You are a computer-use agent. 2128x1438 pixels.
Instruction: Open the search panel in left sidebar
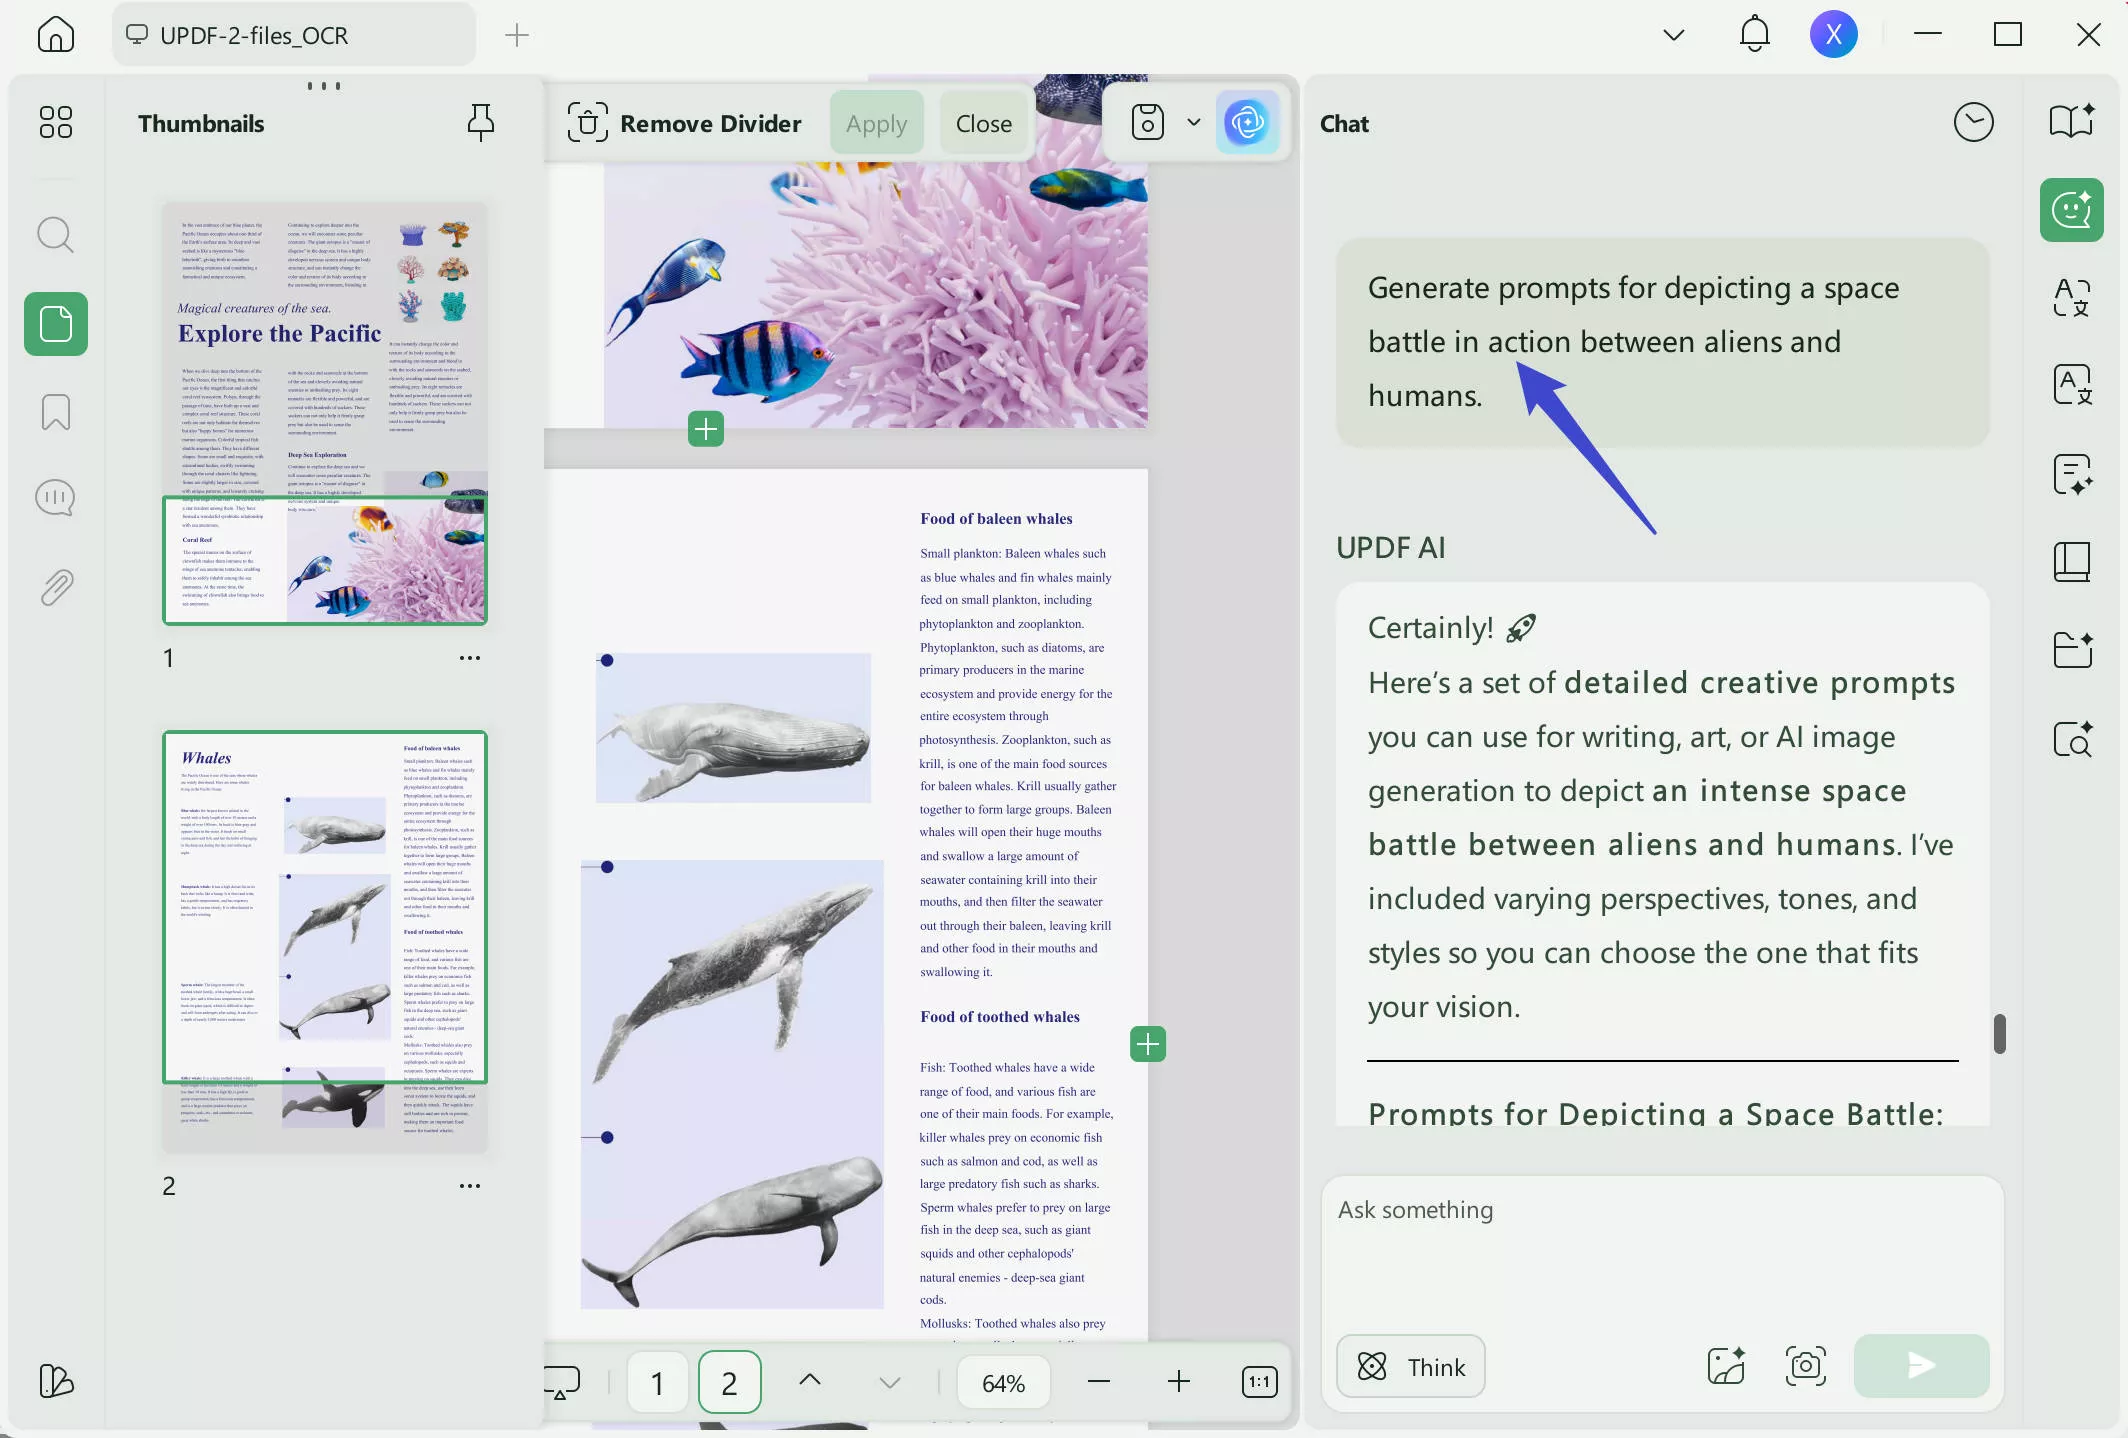tap(55, 235)
